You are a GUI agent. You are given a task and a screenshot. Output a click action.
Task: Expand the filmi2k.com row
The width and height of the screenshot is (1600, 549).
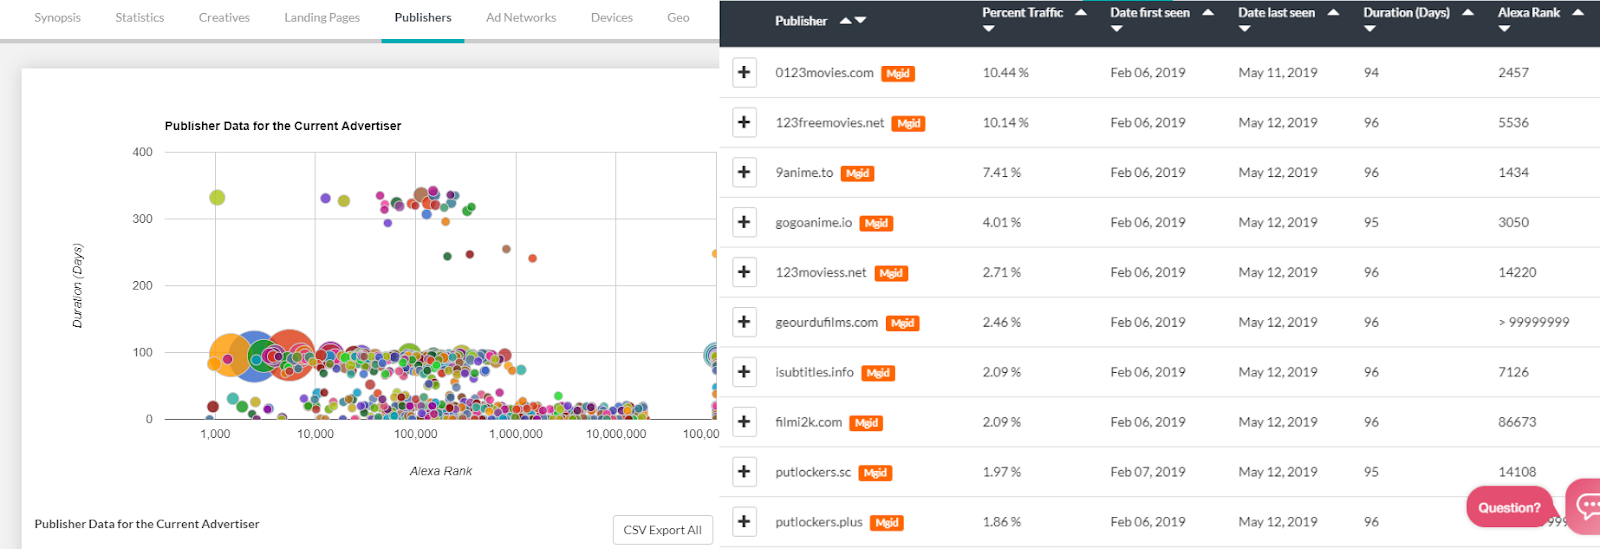point(744,422)
